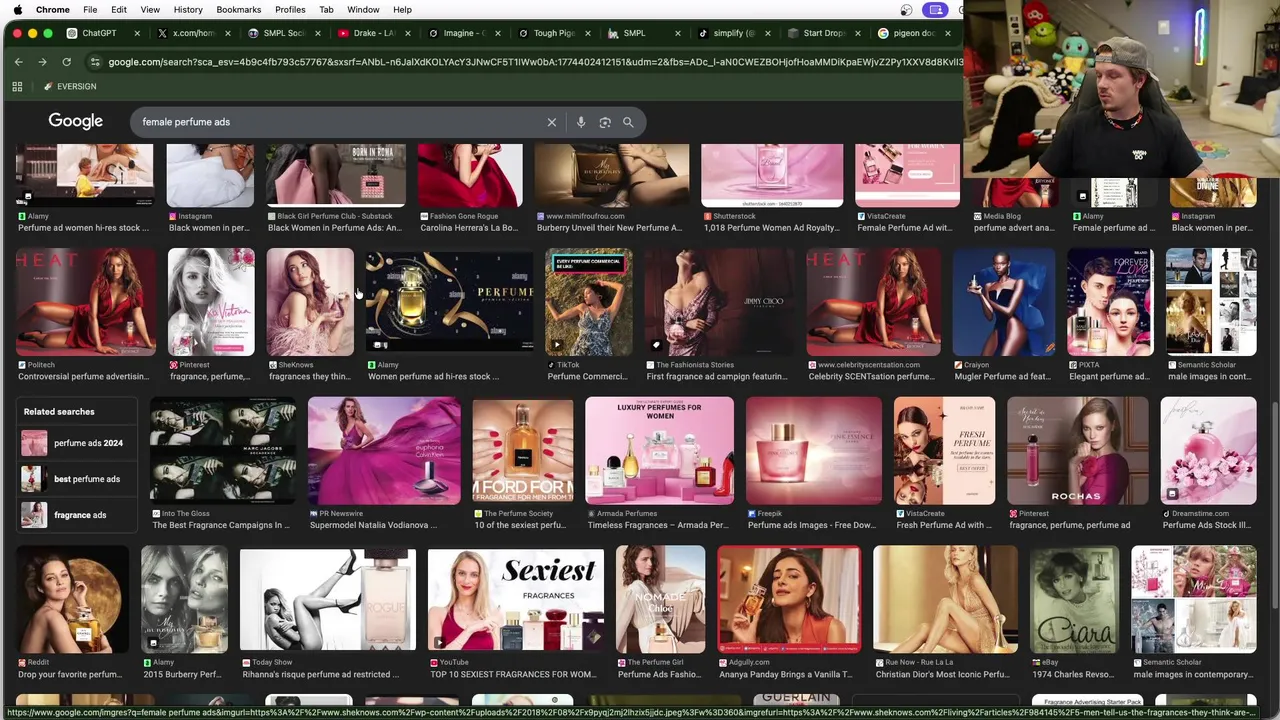
Task: Click 'Drop your favorite perfum...' Reddit caption
Action: click(70, 674)
